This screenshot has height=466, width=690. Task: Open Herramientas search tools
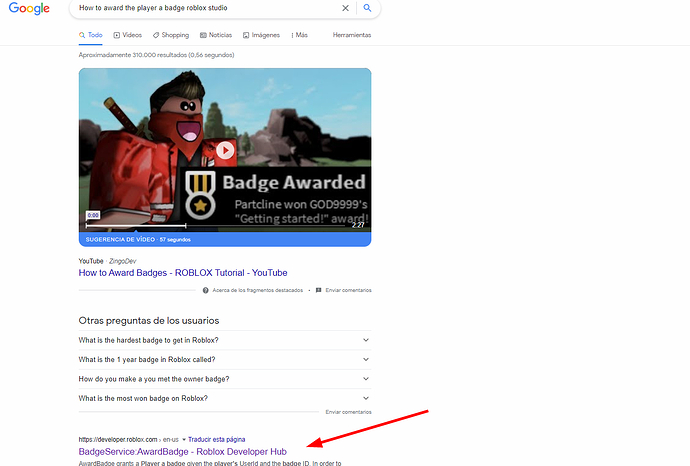tap(352, 35)
